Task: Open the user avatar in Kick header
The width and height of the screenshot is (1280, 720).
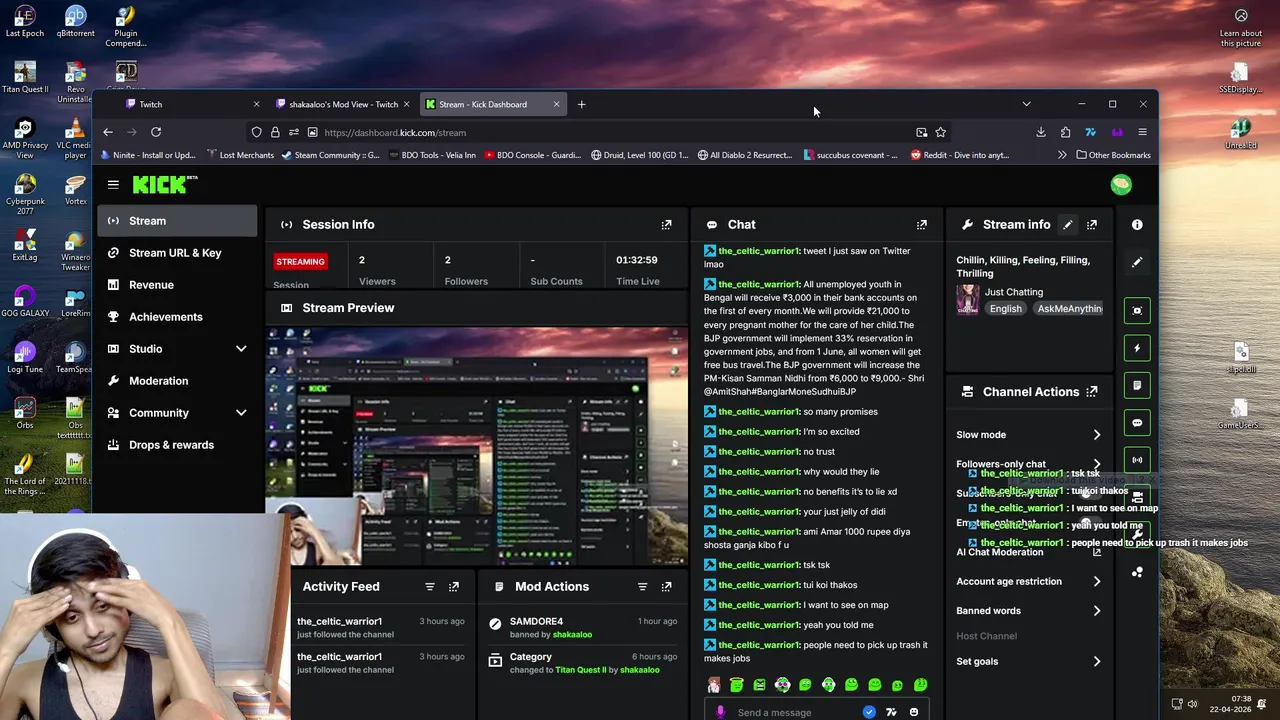Action: [1121, 185]
